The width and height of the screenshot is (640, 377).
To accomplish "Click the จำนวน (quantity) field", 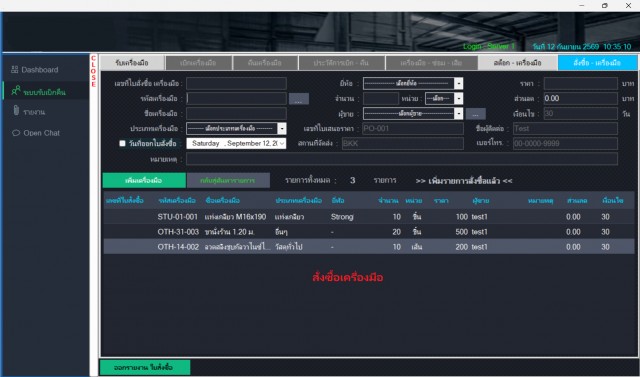I will [381, 98].
